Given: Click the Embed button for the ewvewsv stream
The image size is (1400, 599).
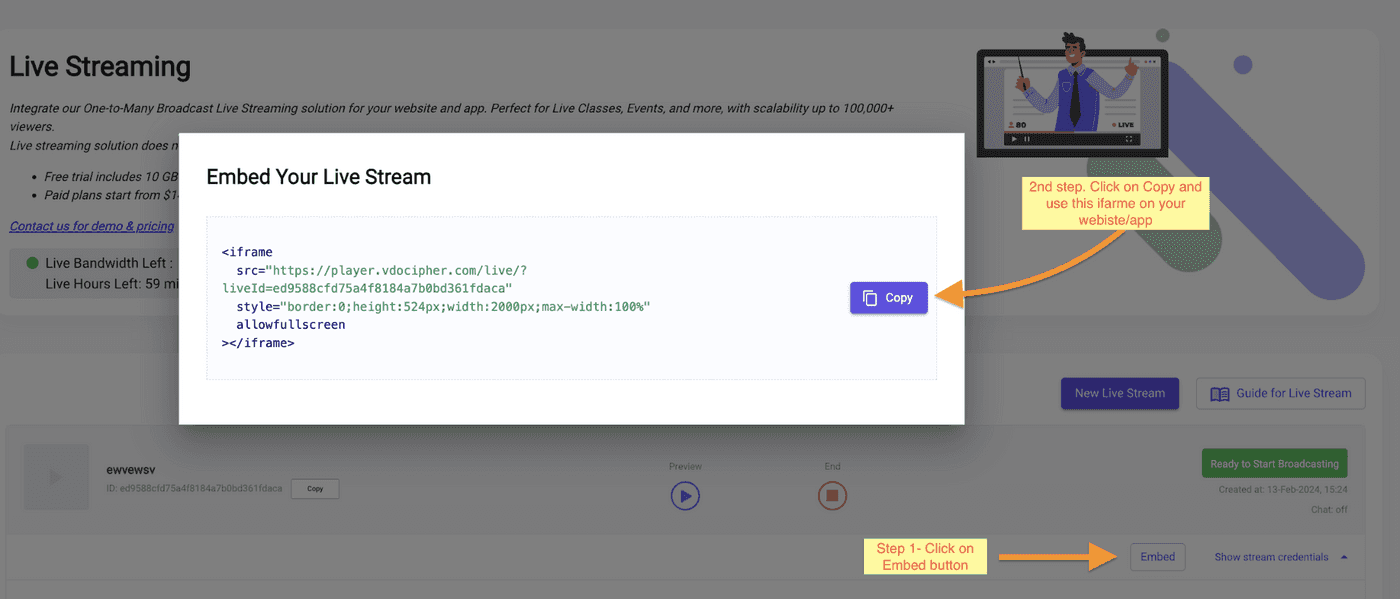Looking at the screenshot, I should tap(1157, 556).
